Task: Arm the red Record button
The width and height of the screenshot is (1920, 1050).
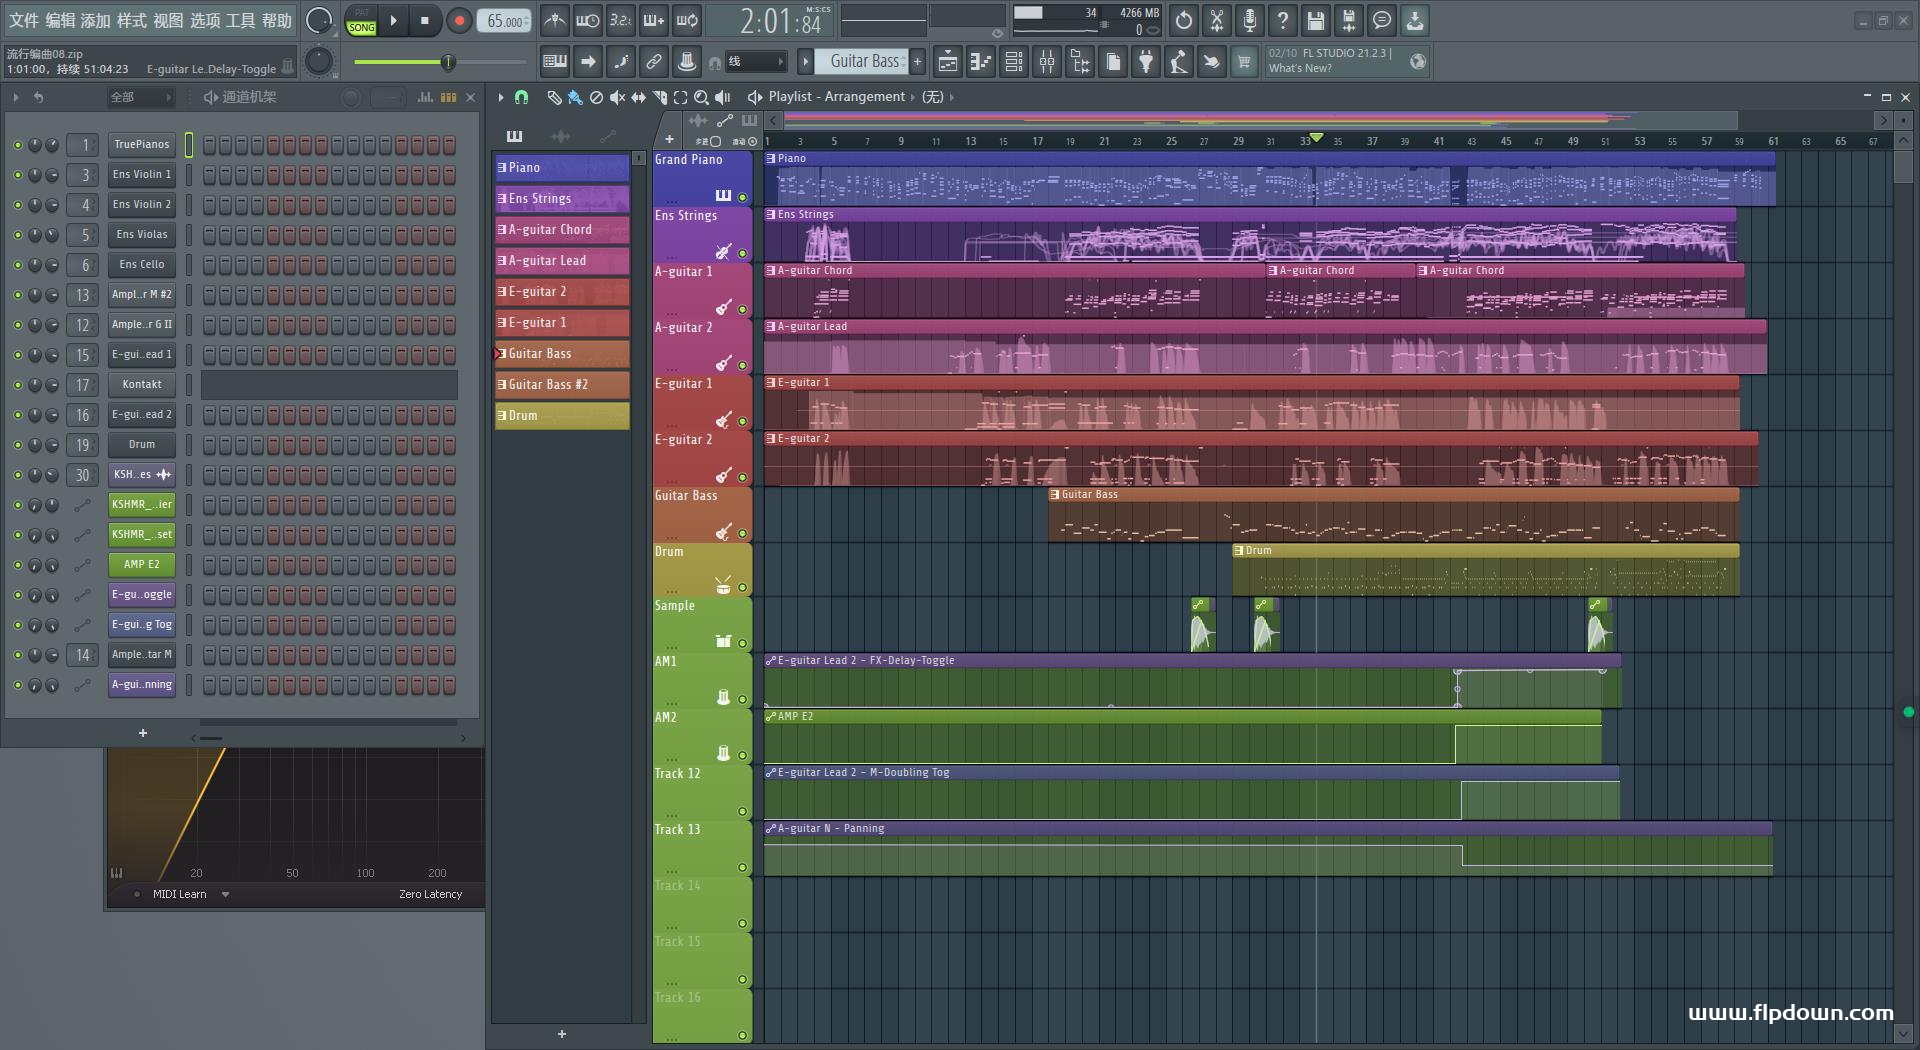Action: coord(459,20)
